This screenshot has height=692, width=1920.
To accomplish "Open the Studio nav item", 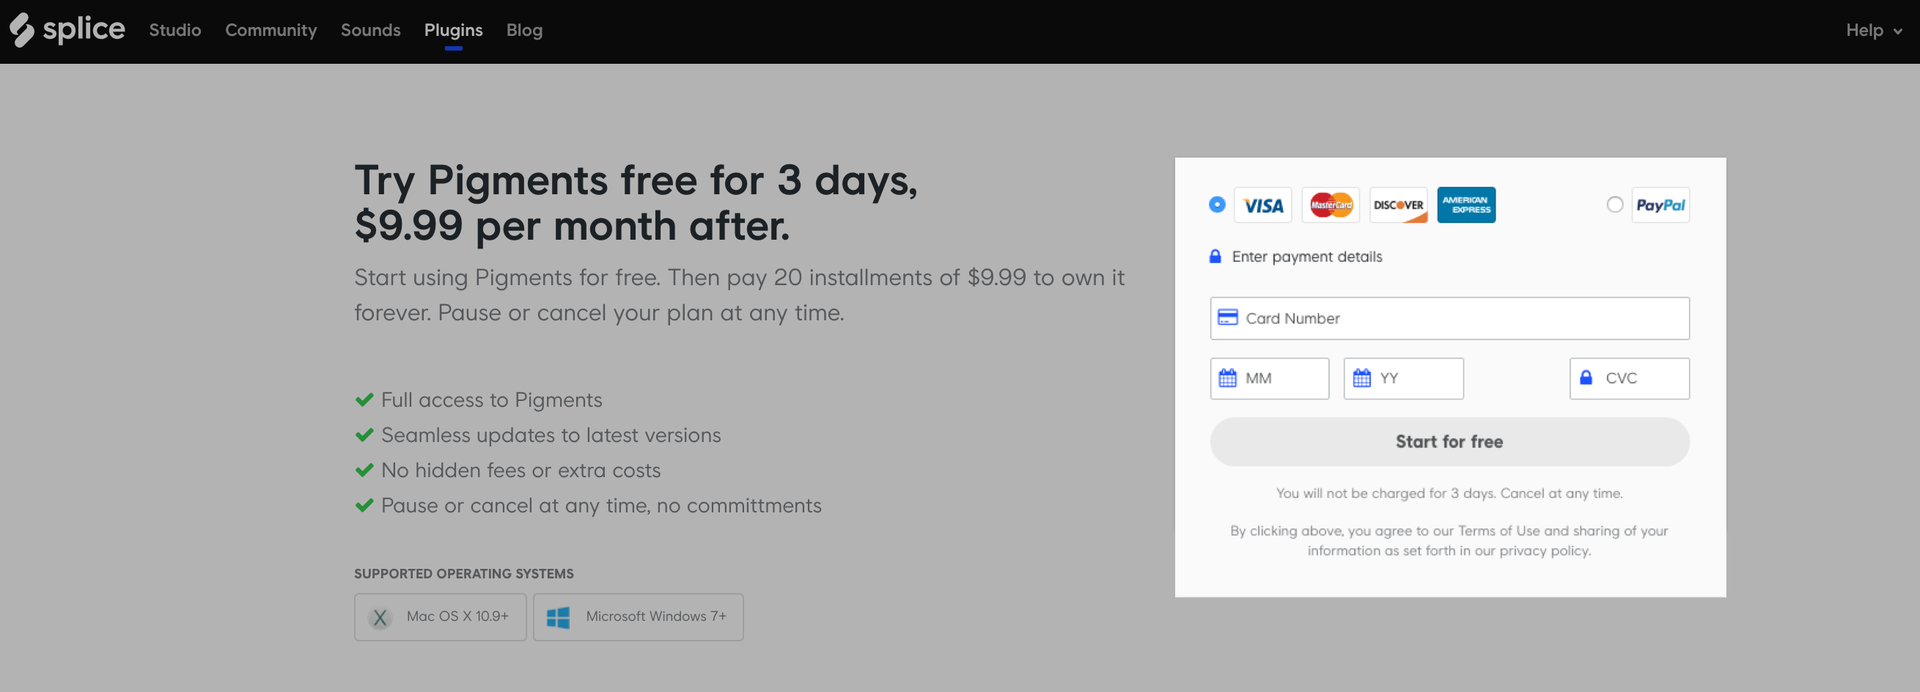I will (175, 30).
